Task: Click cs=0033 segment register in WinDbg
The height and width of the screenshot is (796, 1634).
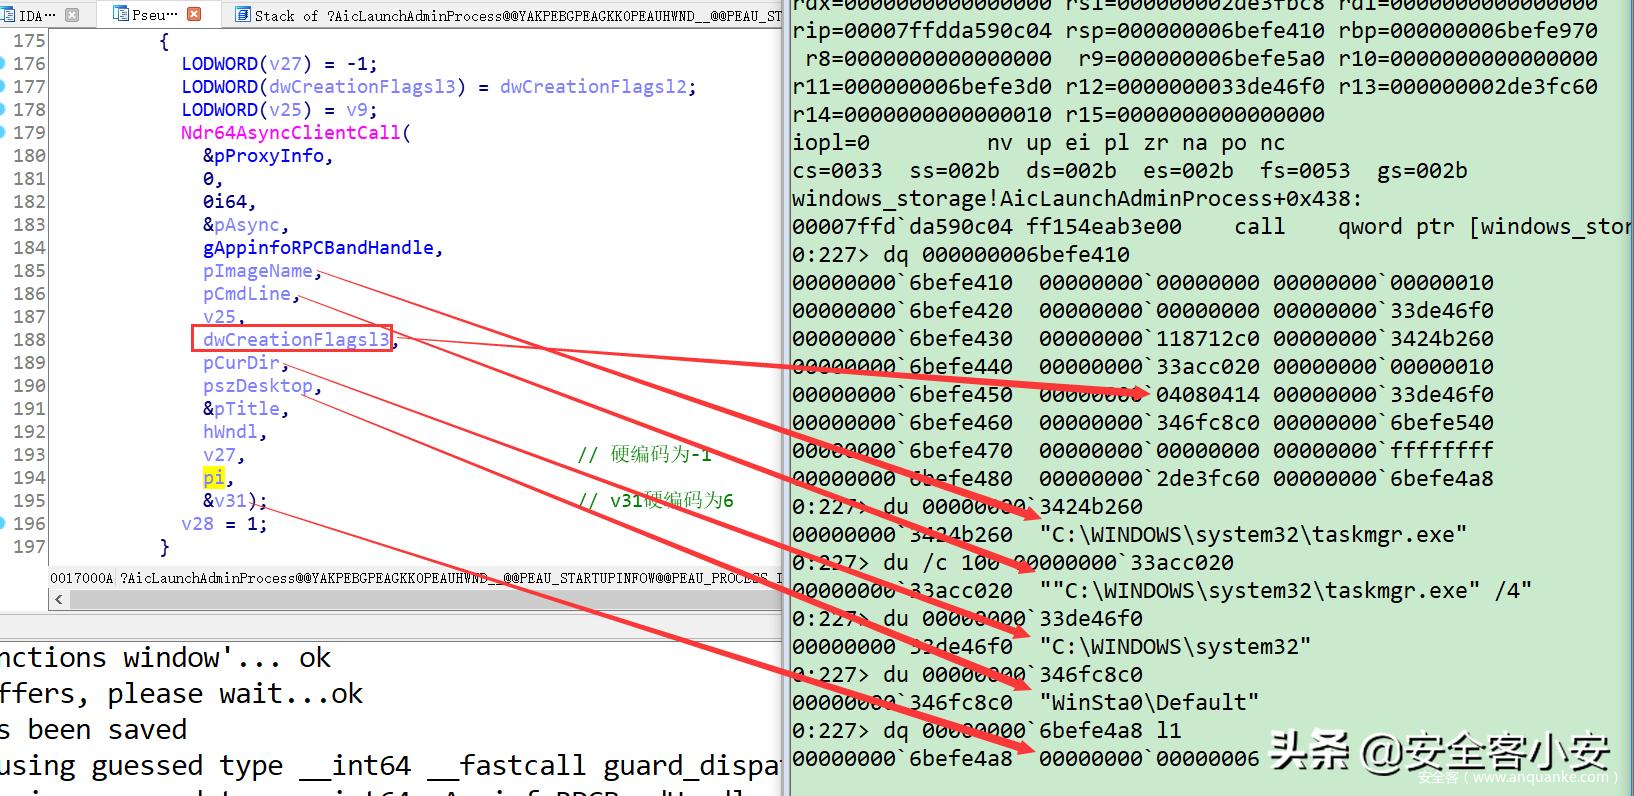Action: 837,171
